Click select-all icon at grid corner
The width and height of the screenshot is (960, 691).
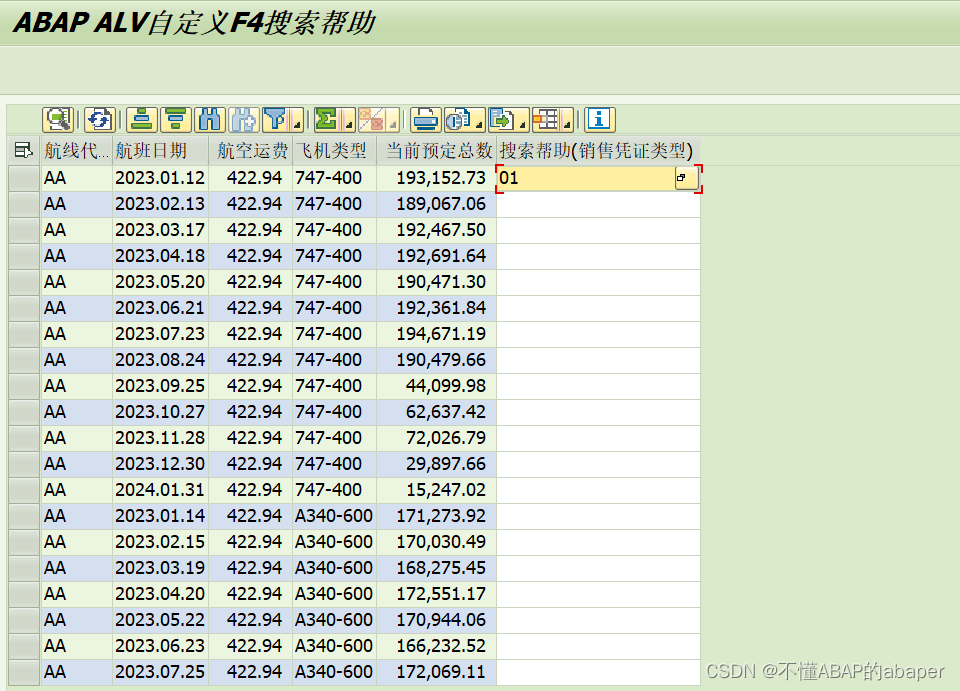(x=23, y=150)
